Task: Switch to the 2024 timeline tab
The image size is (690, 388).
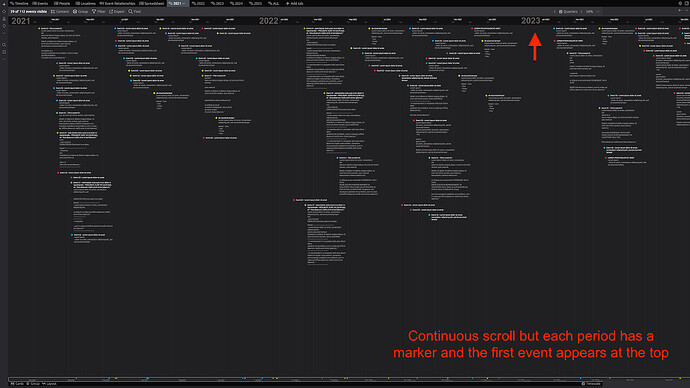Action: click(236, 3)
